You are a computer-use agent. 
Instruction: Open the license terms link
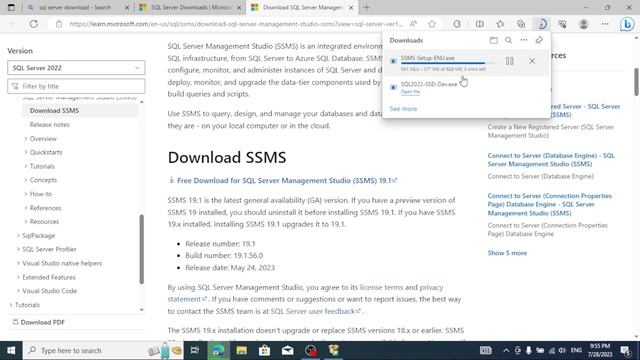[381, 287]
